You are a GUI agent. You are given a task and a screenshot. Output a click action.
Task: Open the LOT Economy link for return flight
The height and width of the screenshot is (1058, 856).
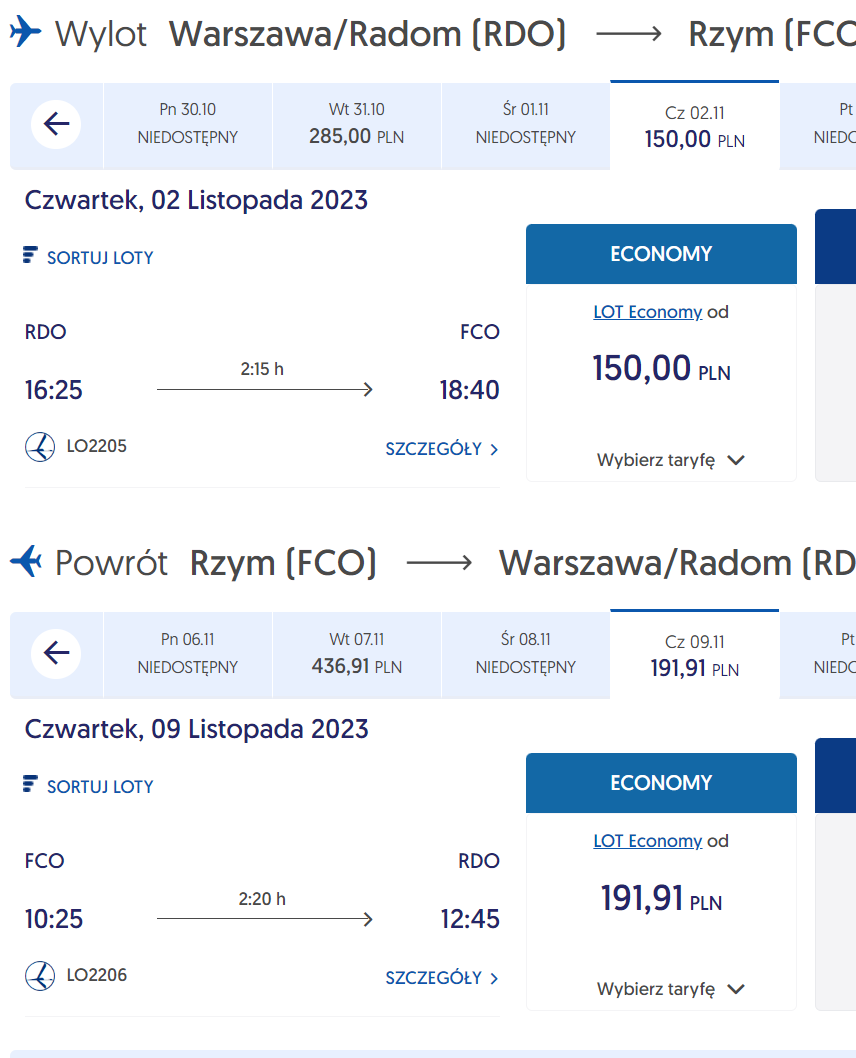(x=648, y=841)
